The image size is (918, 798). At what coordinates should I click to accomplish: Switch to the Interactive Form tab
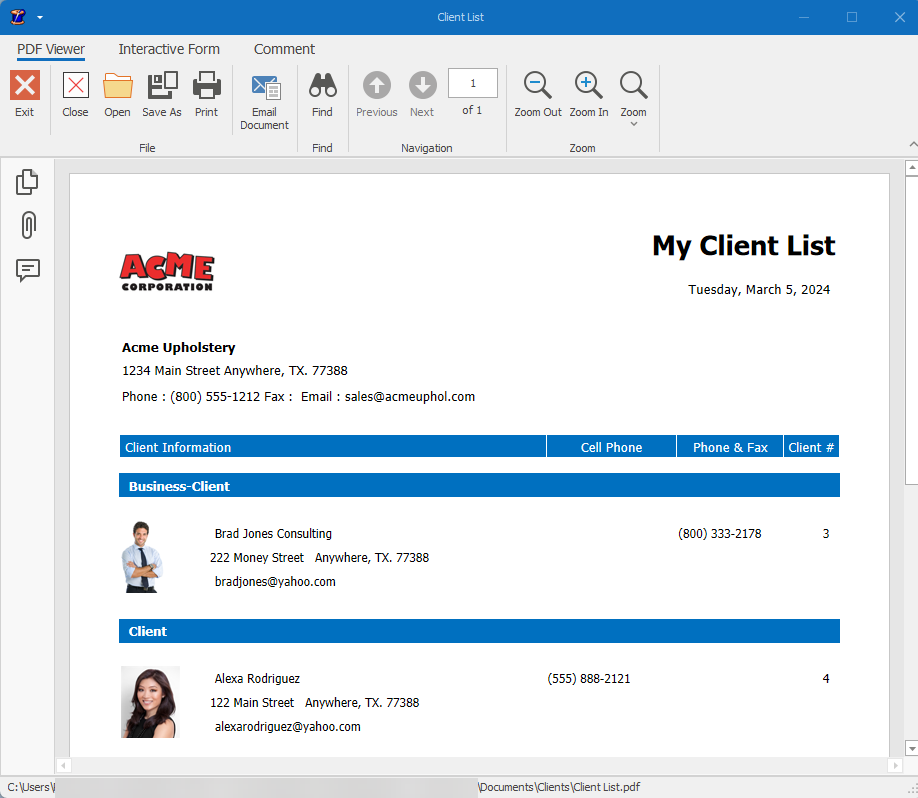168,49
